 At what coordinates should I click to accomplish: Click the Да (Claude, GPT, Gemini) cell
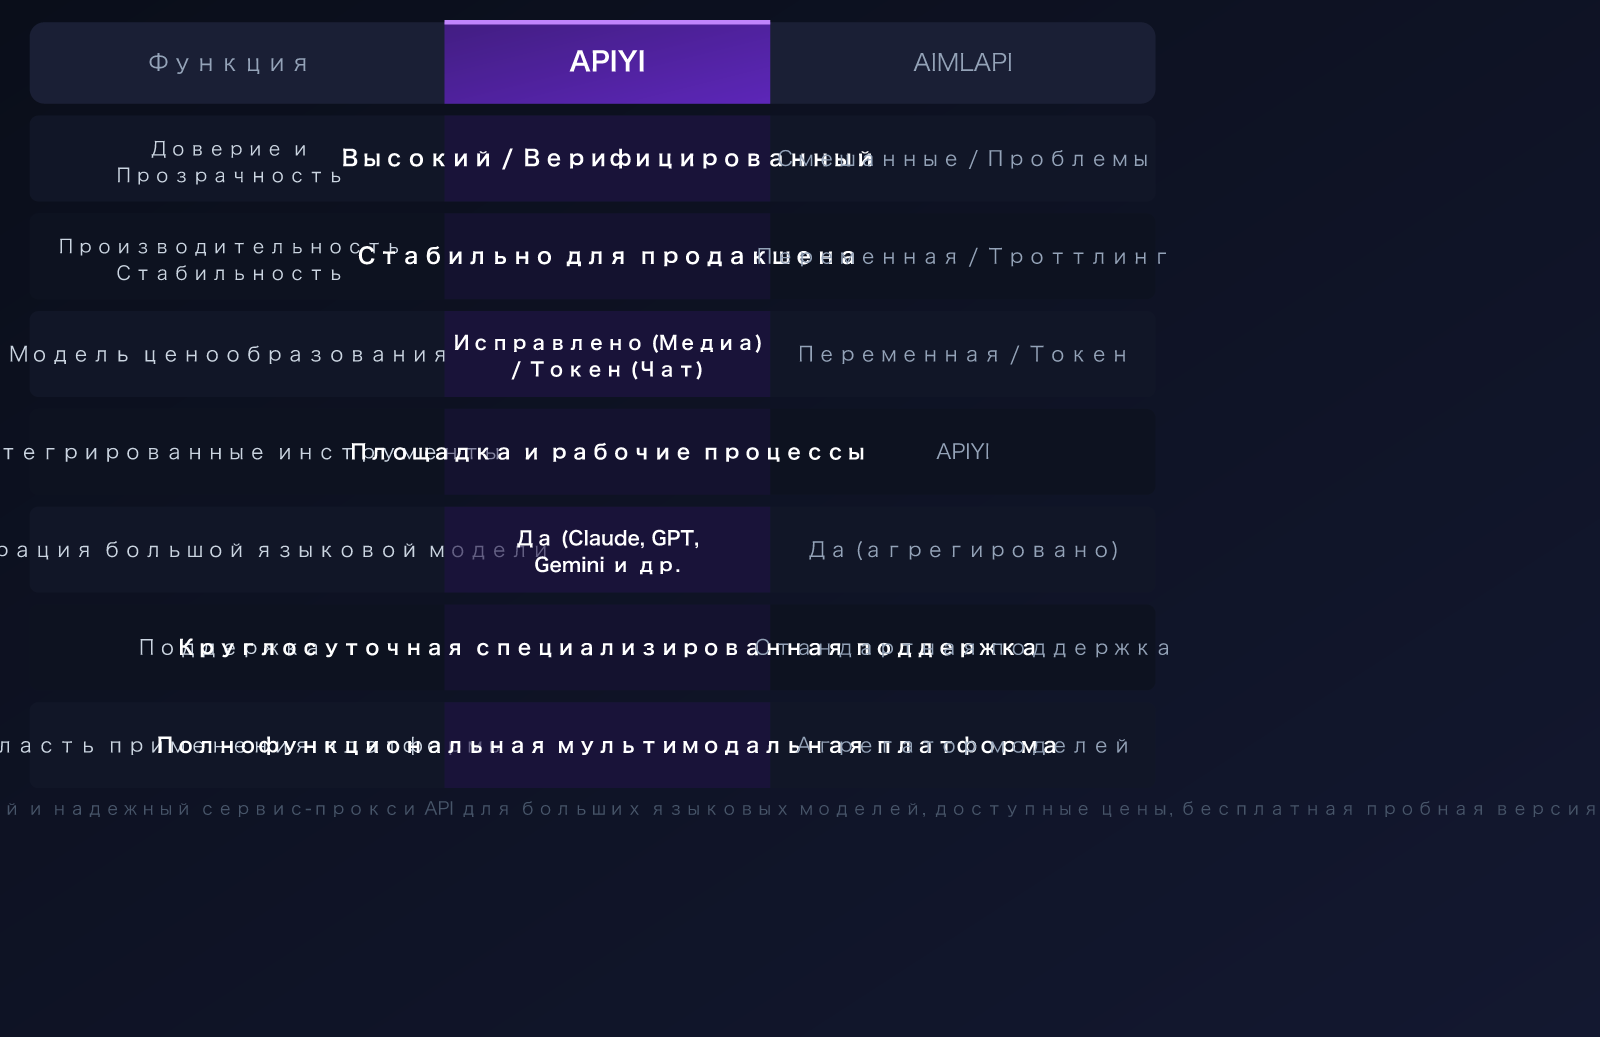tap(607, 550)
